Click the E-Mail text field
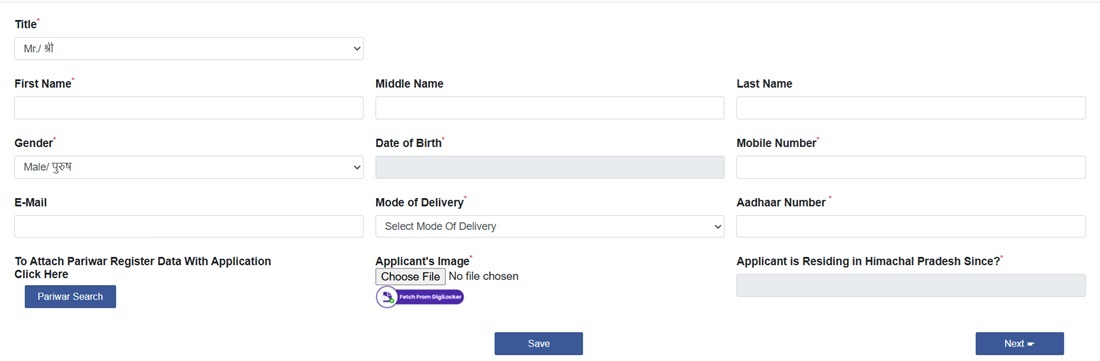This screenshot has width=1100, height=361. tap(189, 226)
